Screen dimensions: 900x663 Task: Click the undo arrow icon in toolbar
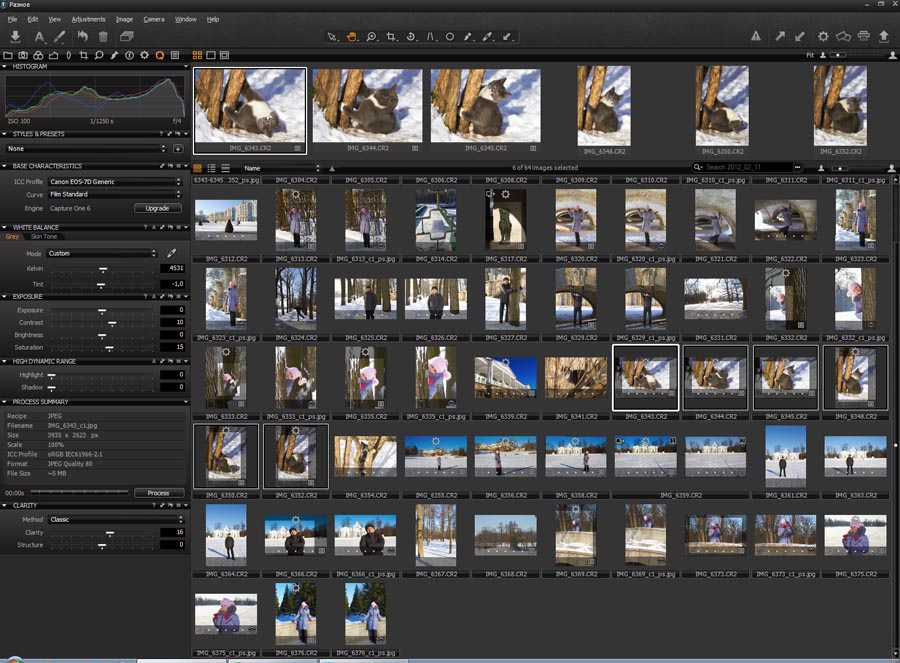point(83,37)
